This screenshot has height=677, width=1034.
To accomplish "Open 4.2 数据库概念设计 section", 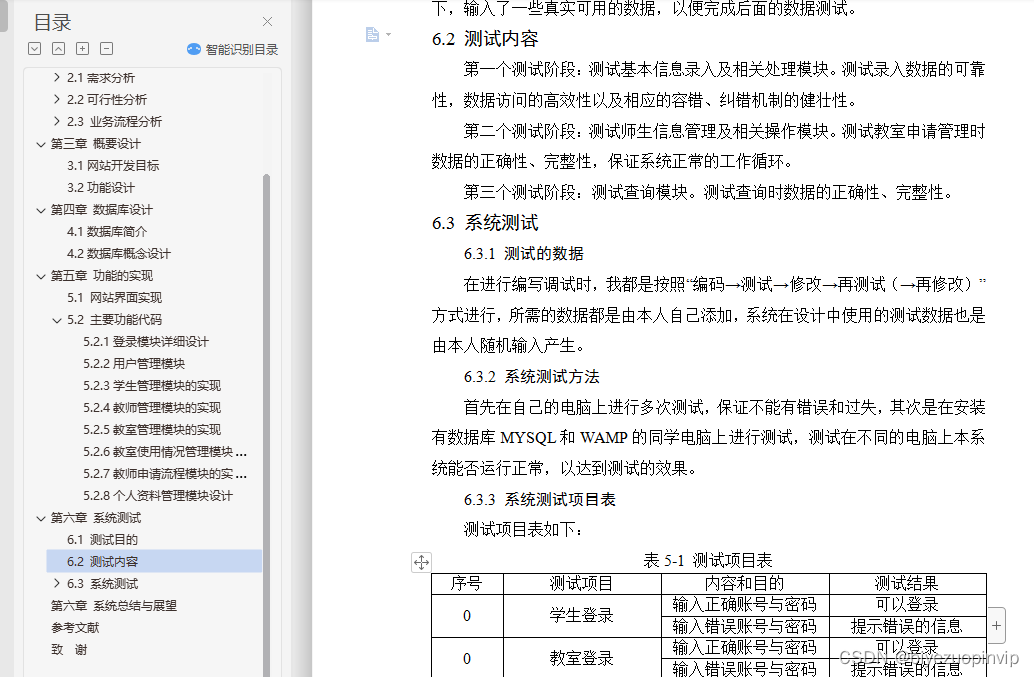I will [119, 254].
